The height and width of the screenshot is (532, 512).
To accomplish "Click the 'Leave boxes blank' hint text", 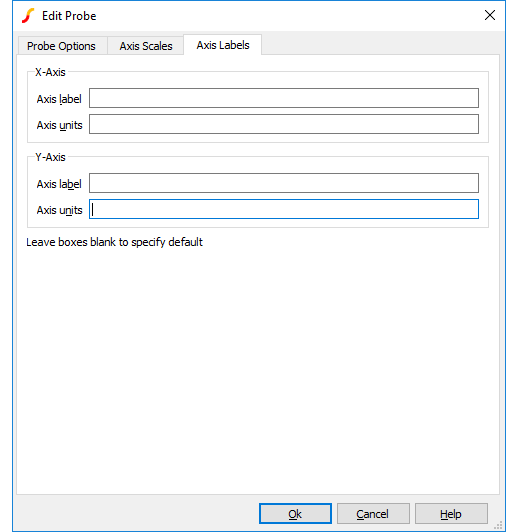I will pos(114,242).
